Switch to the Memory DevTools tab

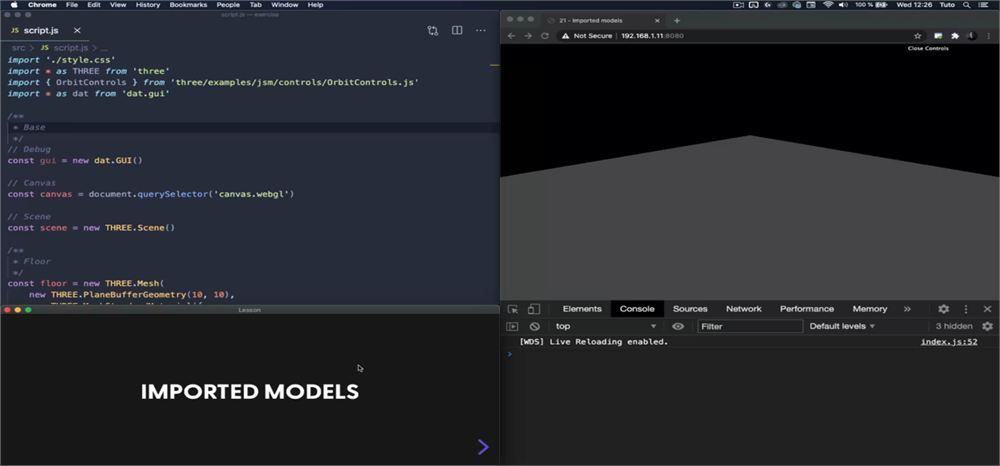[870, 309]
